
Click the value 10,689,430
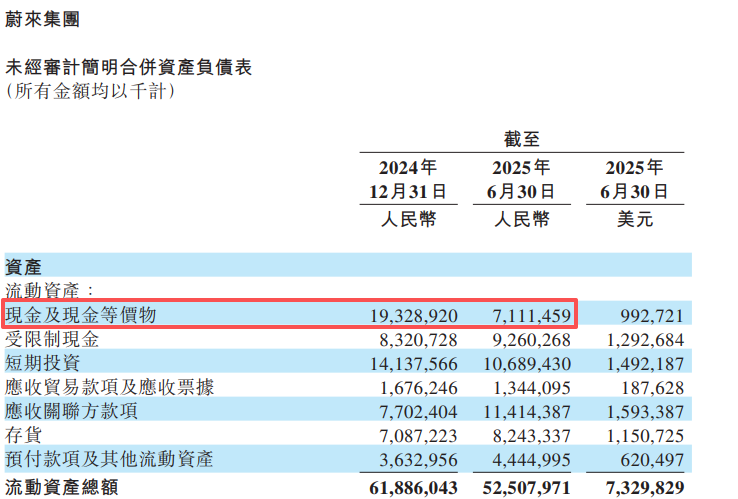pyautogui.click(x=527, y=364)
